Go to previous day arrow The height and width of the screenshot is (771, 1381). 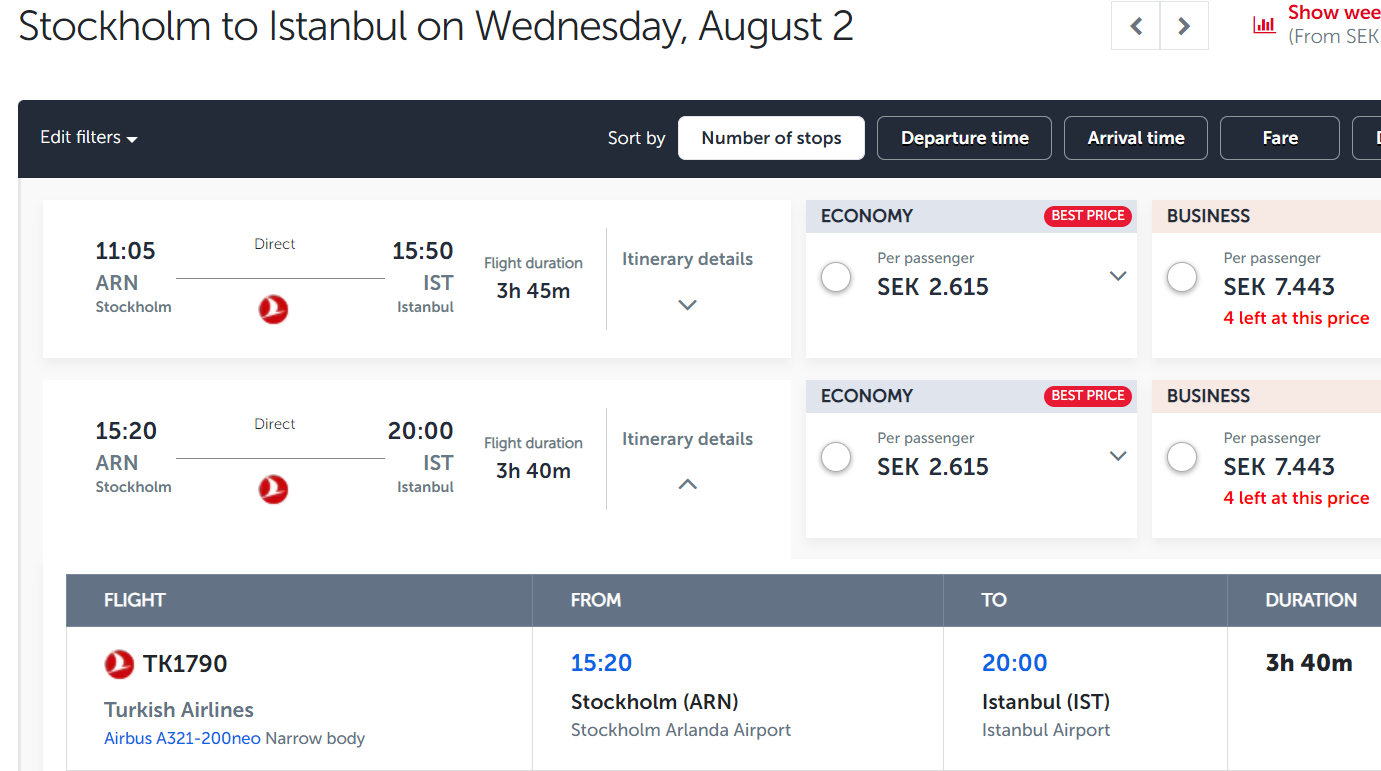click(x=1136, y=26)
